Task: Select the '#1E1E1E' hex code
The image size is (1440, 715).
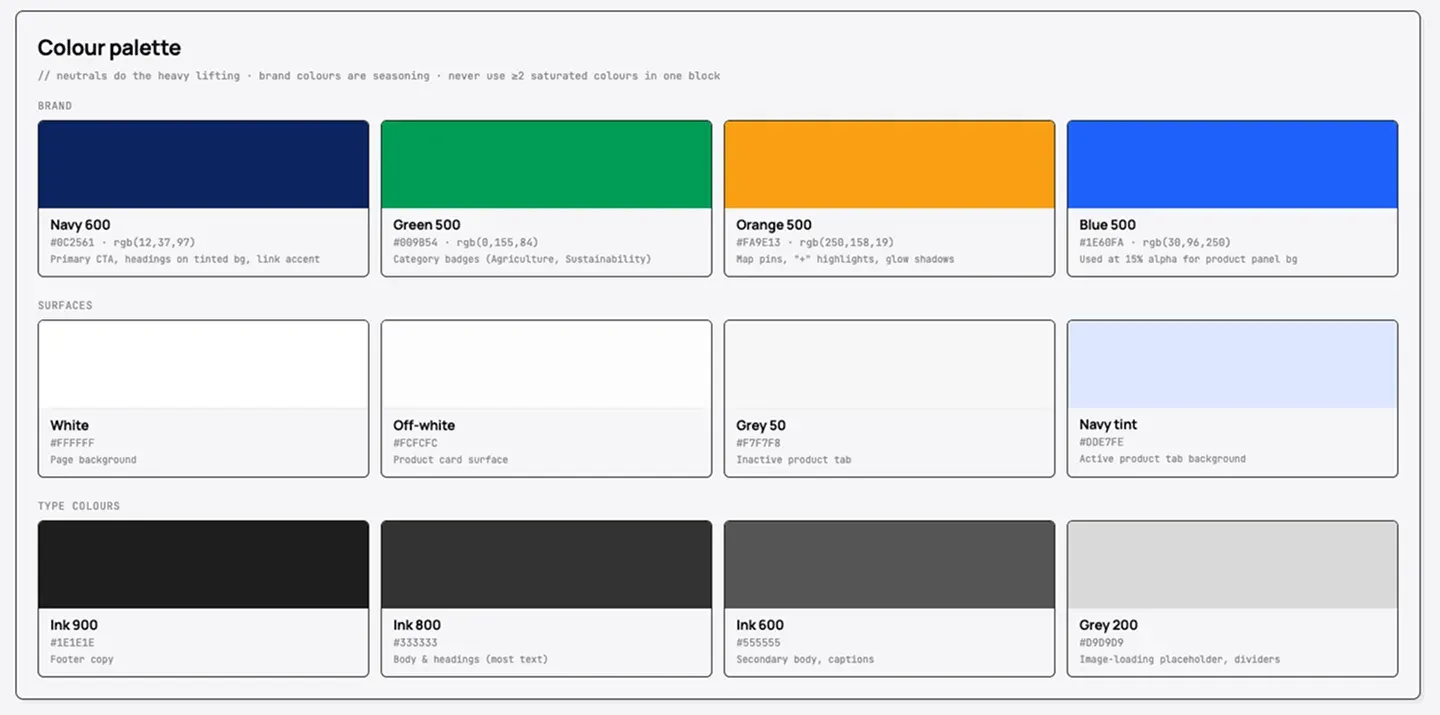Action: 72,643
